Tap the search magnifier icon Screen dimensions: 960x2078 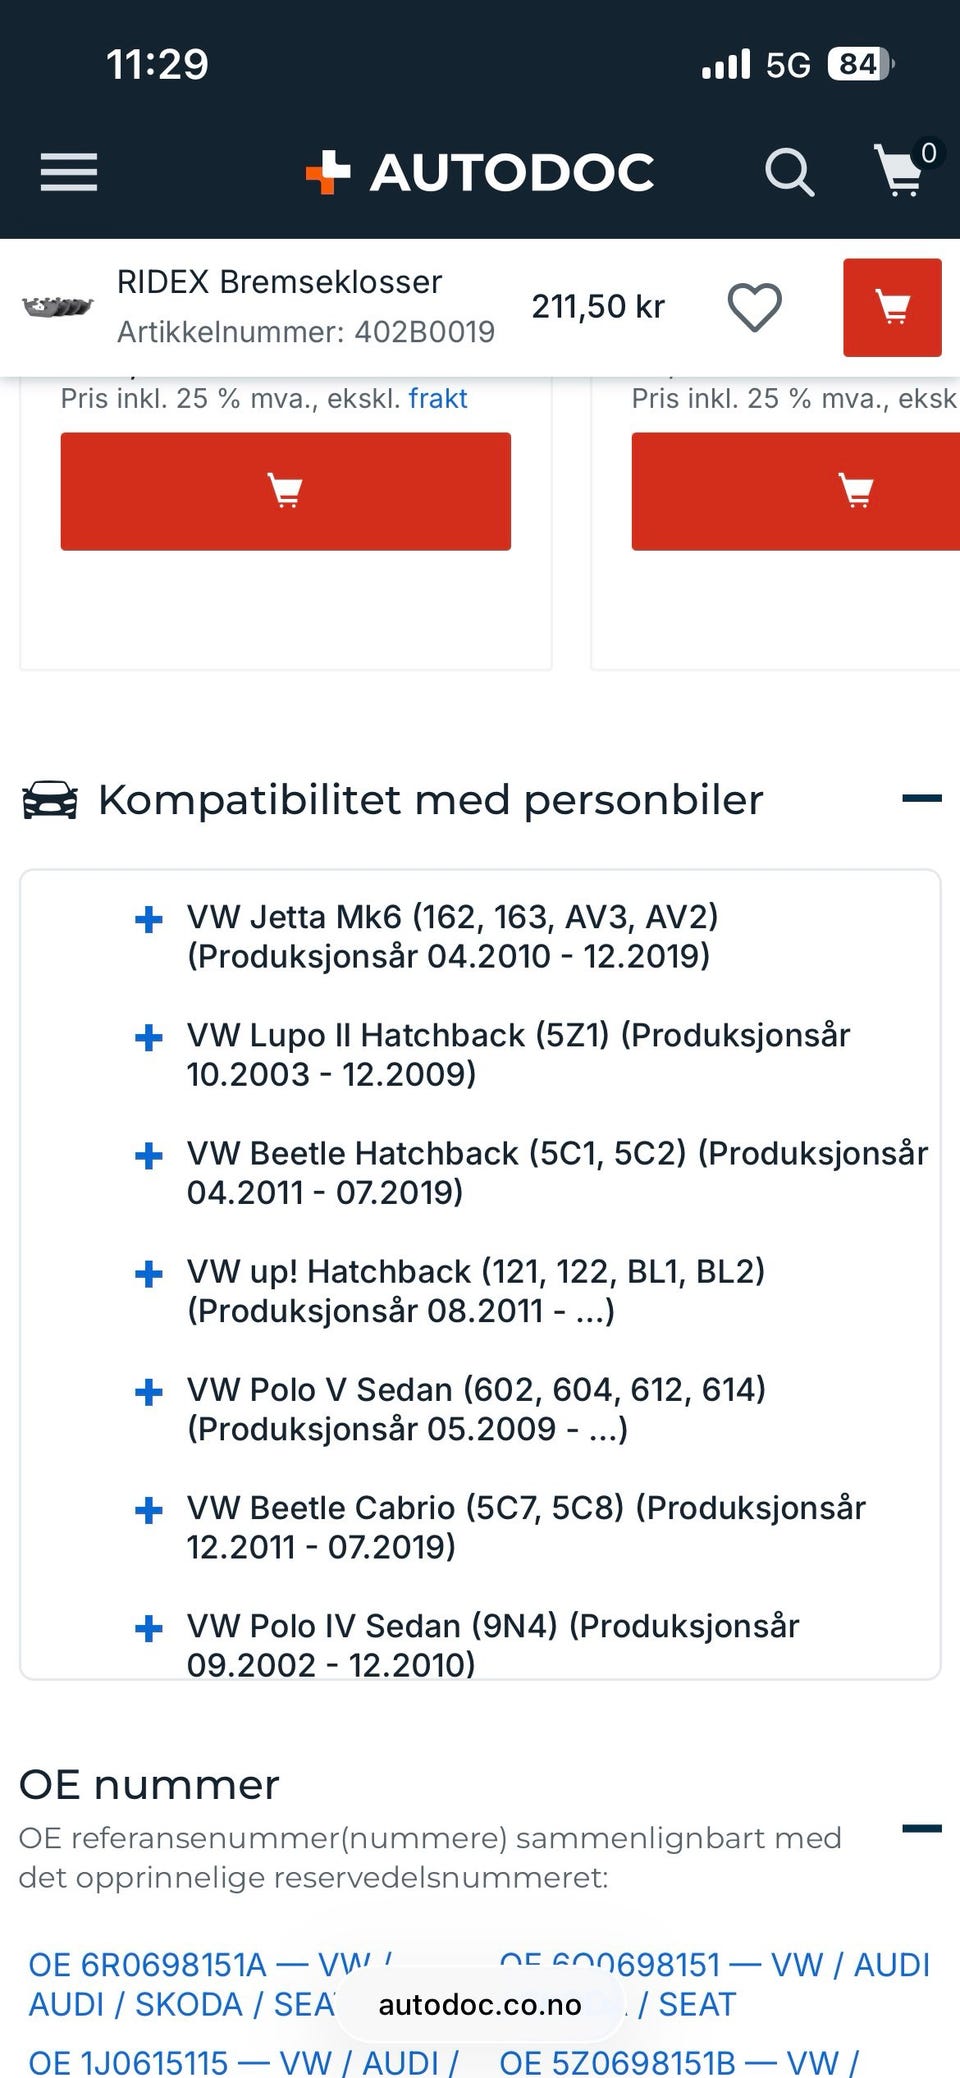(x=789, y=172)
